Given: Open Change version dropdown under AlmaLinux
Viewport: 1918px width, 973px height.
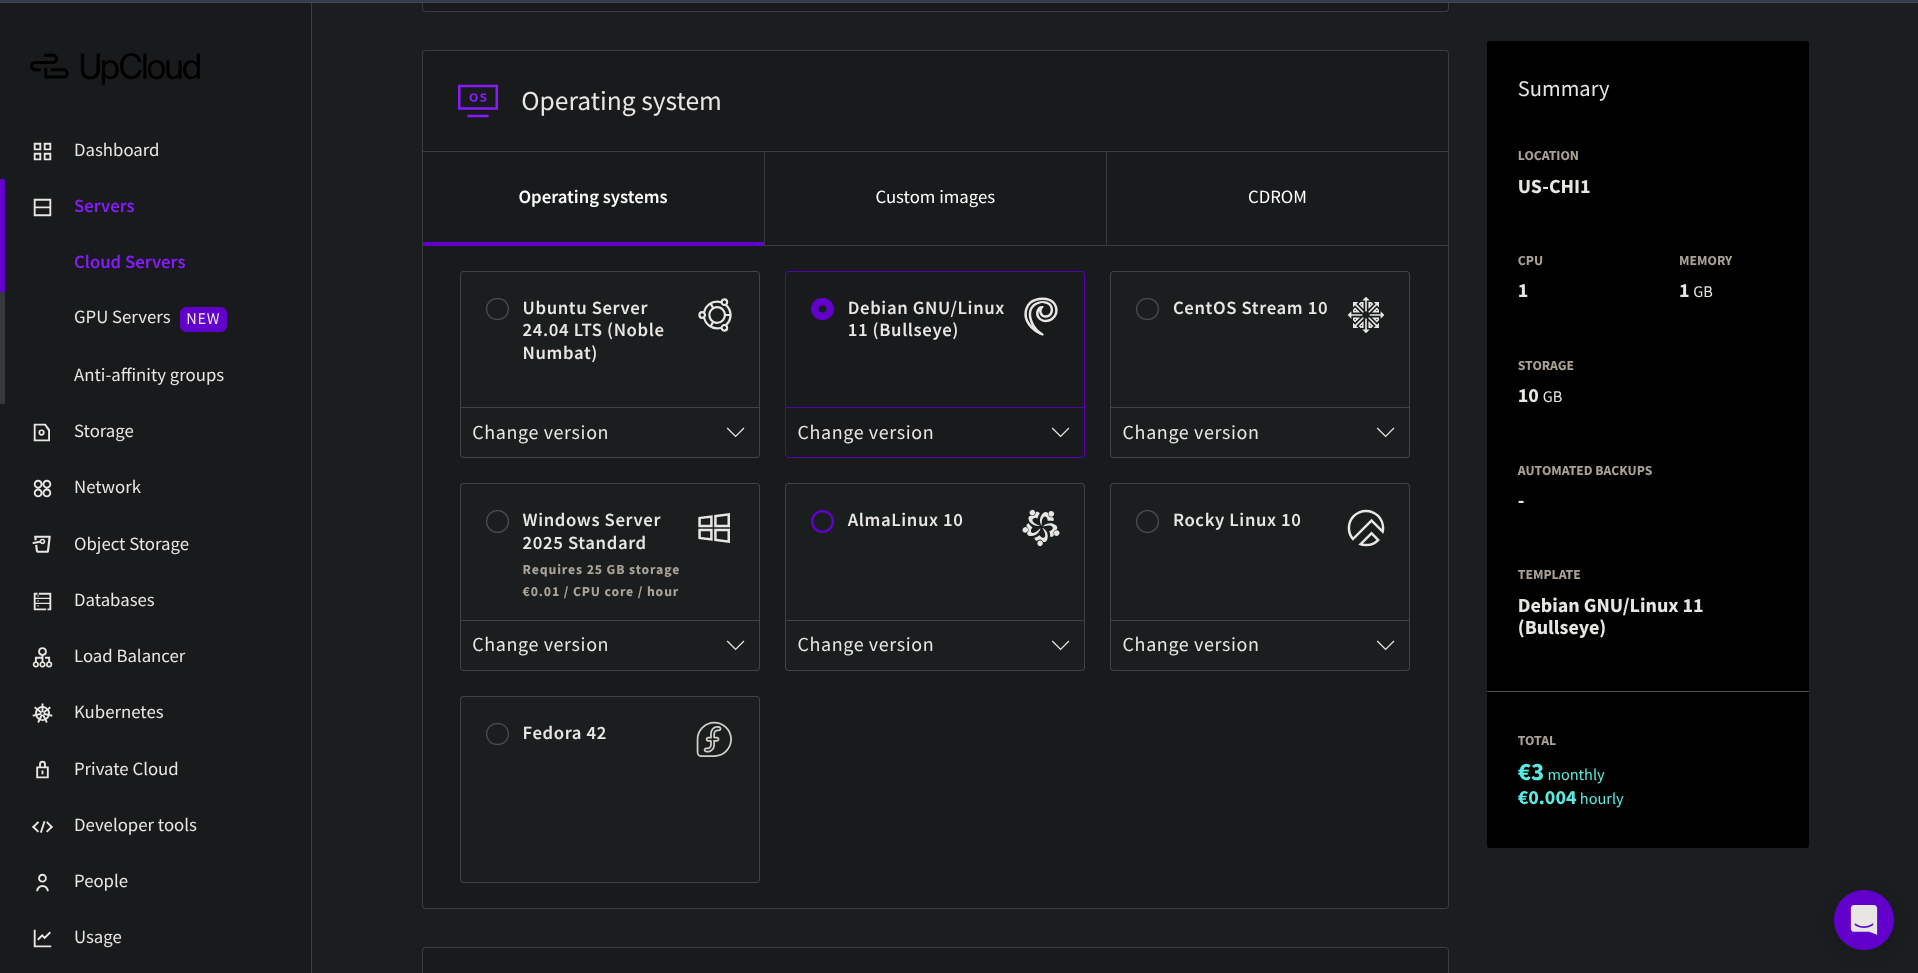Looking at the screenshot, I should [934, 645].
